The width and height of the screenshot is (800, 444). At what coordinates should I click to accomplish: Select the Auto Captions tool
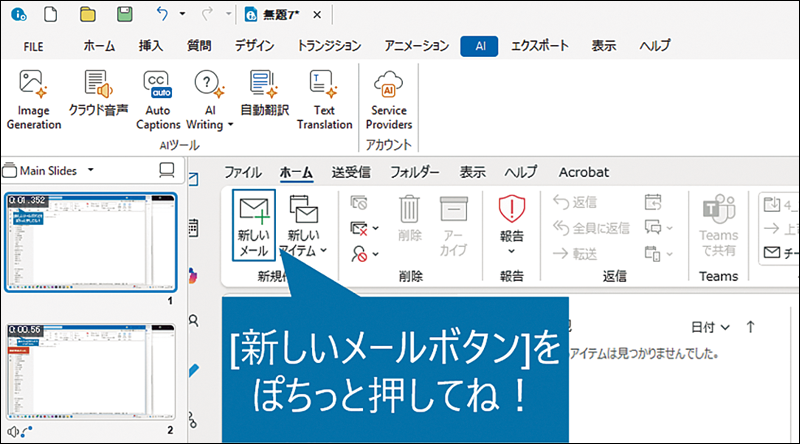[x=157, y=100]
